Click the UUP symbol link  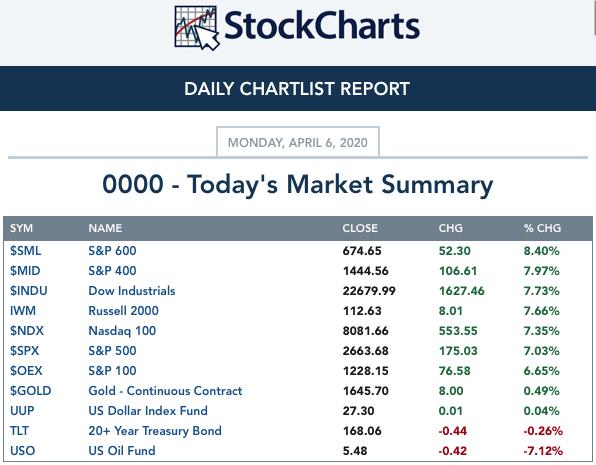(22, 411)
